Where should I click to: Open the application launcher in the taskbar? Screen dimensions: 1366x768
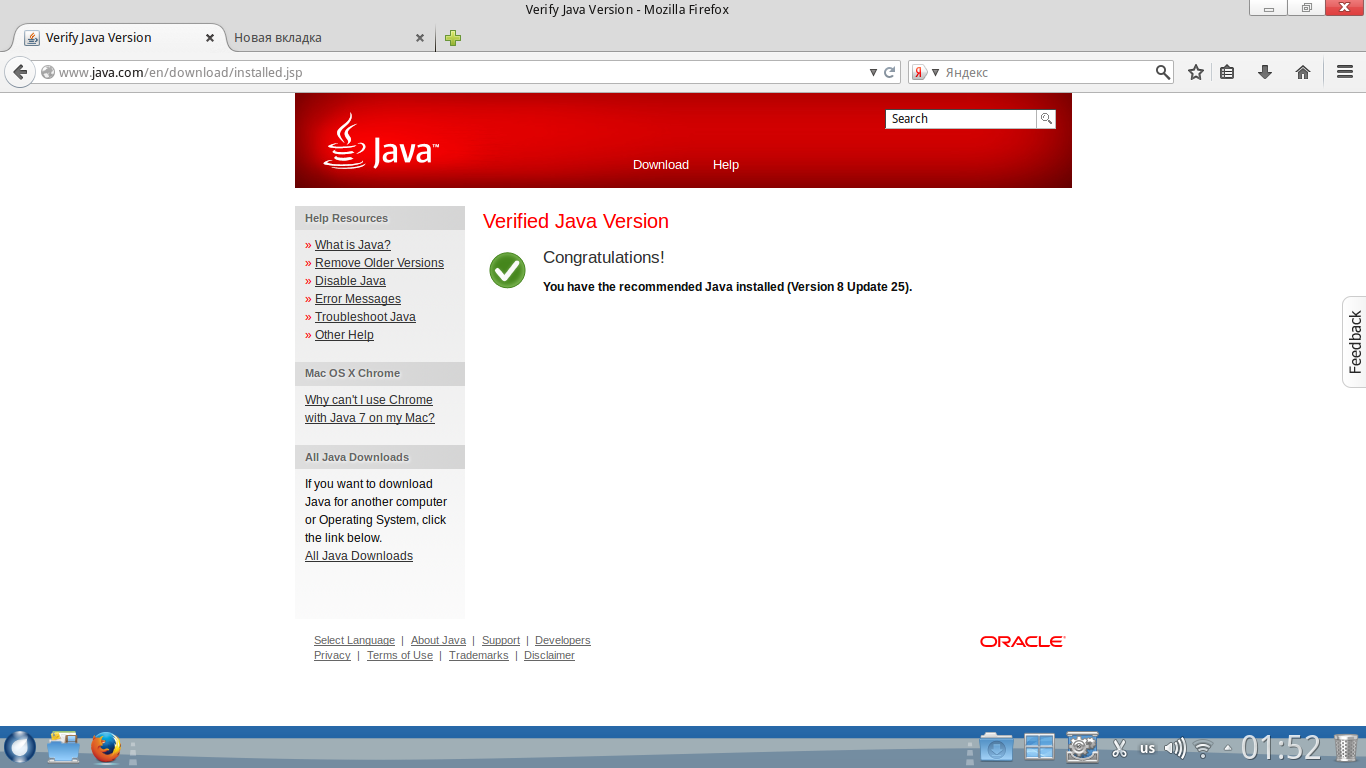20,747
